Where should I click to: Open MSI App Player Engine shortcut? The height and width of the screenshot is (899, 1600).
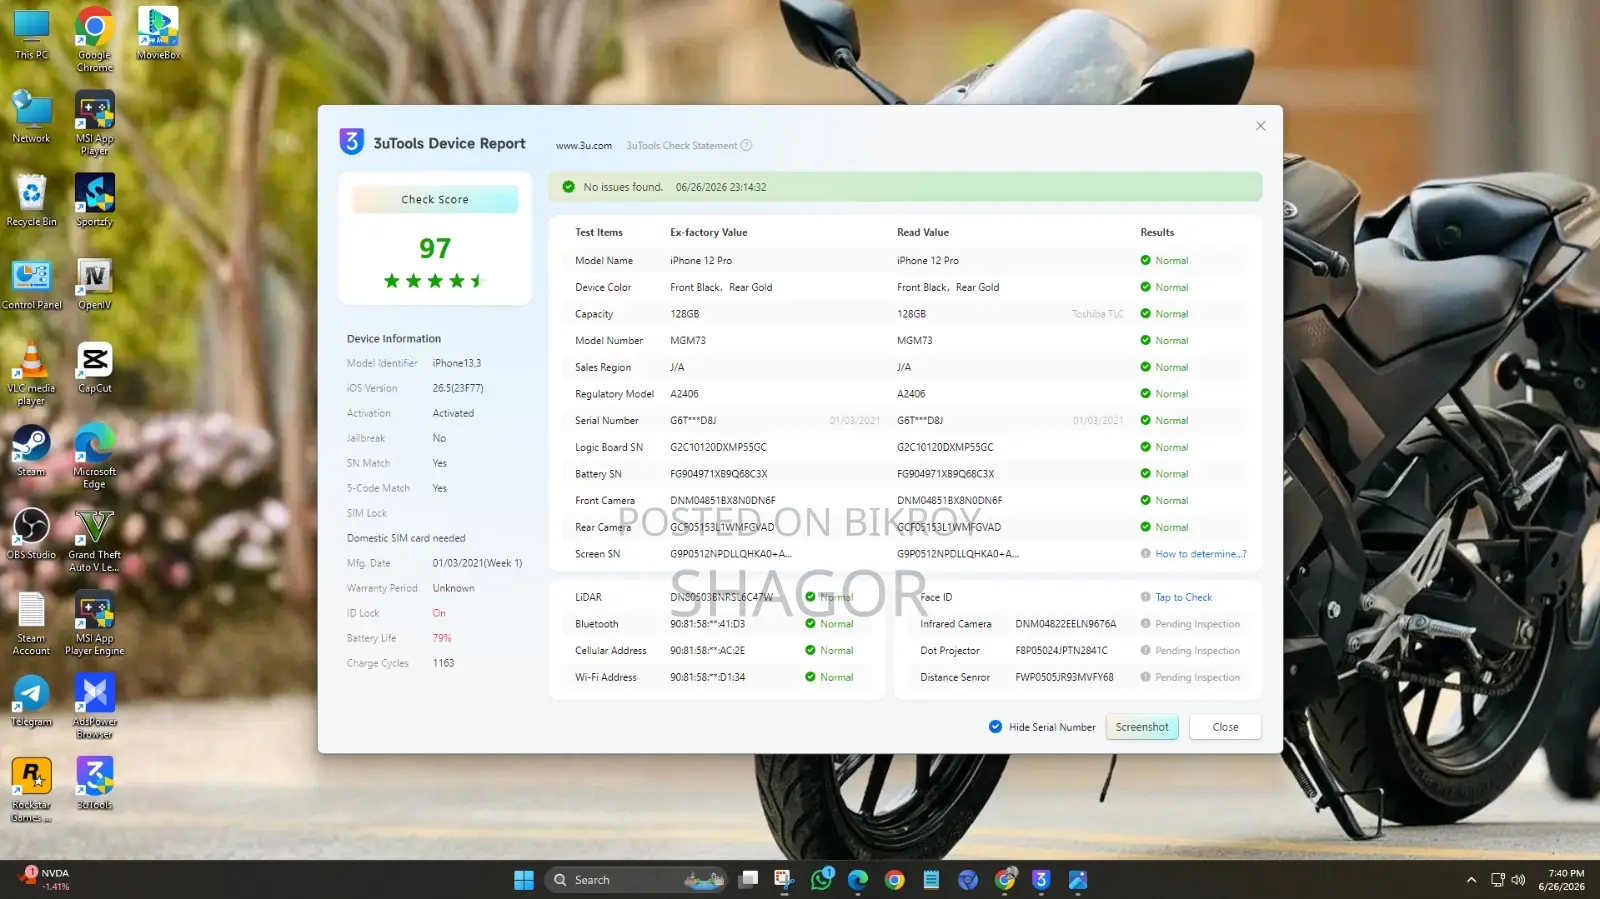click(x=94, y=624)
